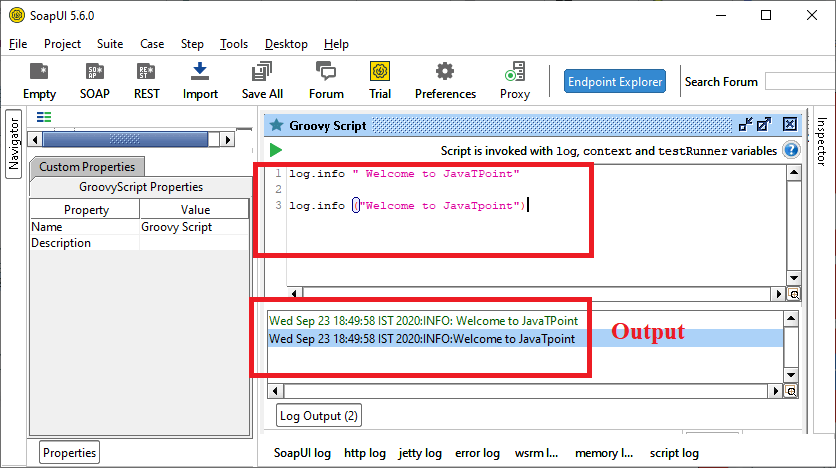Click log output scroll left arrow

pos(275,391)
